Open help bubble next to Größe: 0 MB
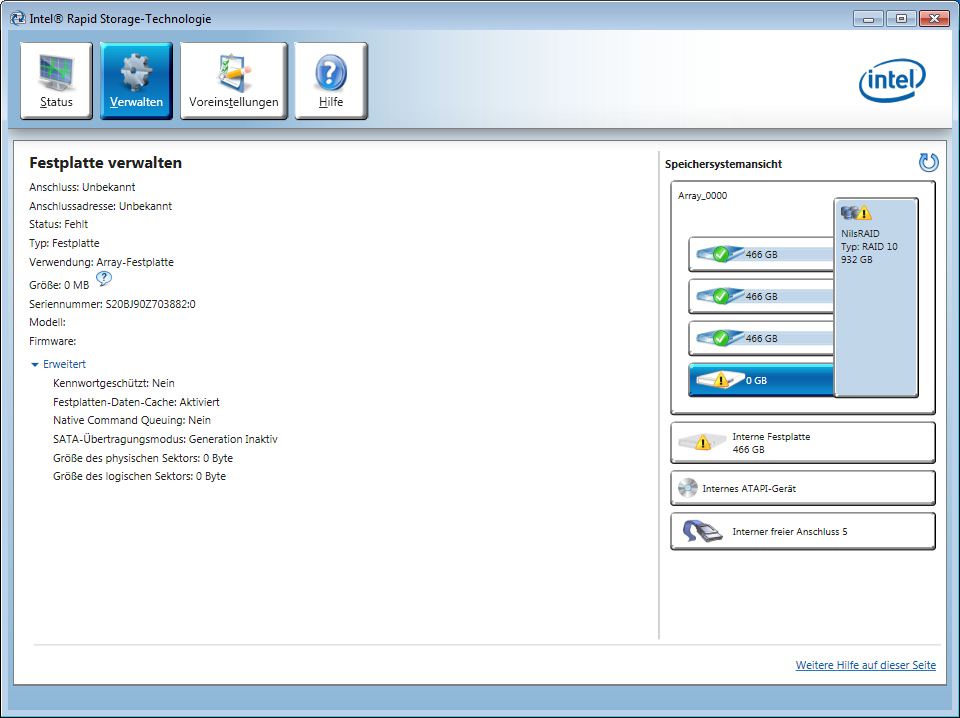This screenshot has width=960, height=718. [x=104, y=279]
